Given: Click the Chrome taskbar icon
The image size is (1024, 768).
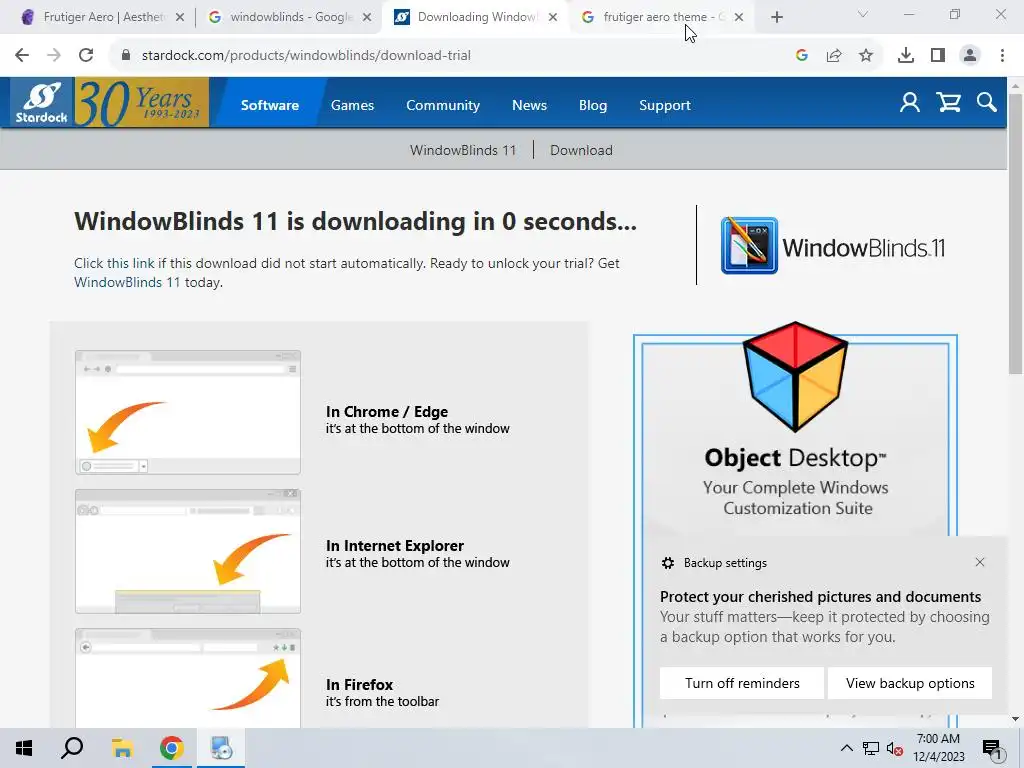Looking at the screenshot, I should [171, 748].
